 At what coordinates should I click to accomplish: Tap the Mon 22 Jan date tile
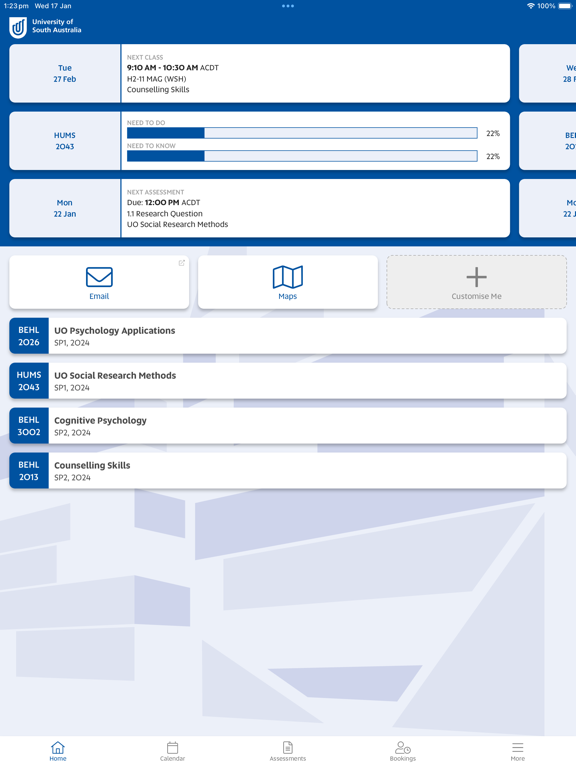[65, 208]
